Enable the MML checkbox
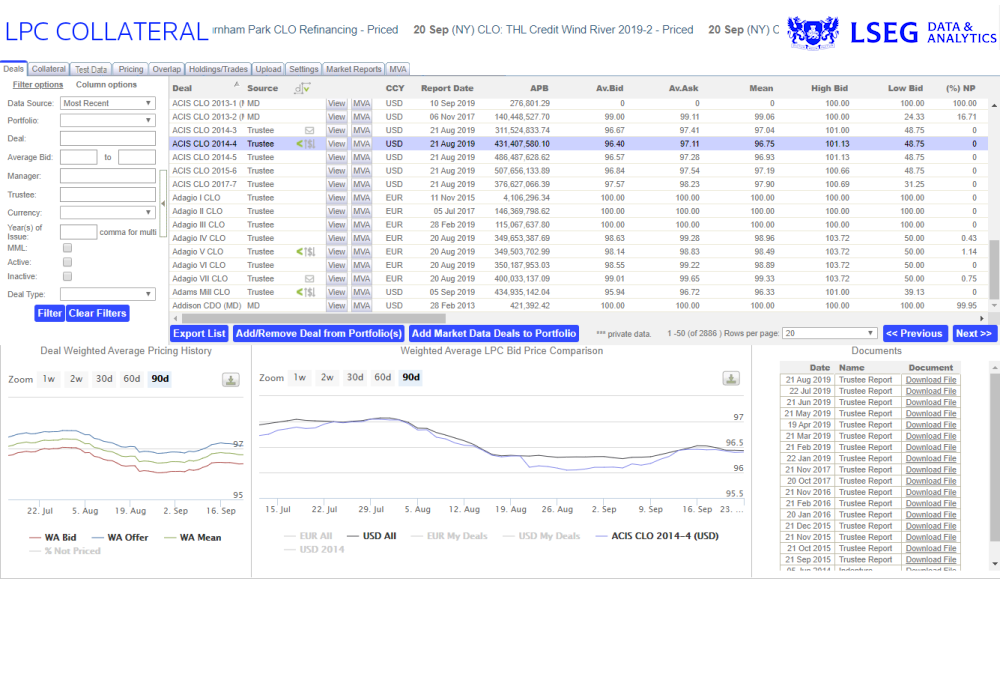Screen dimensions: 1000x676 click(67, 247)
